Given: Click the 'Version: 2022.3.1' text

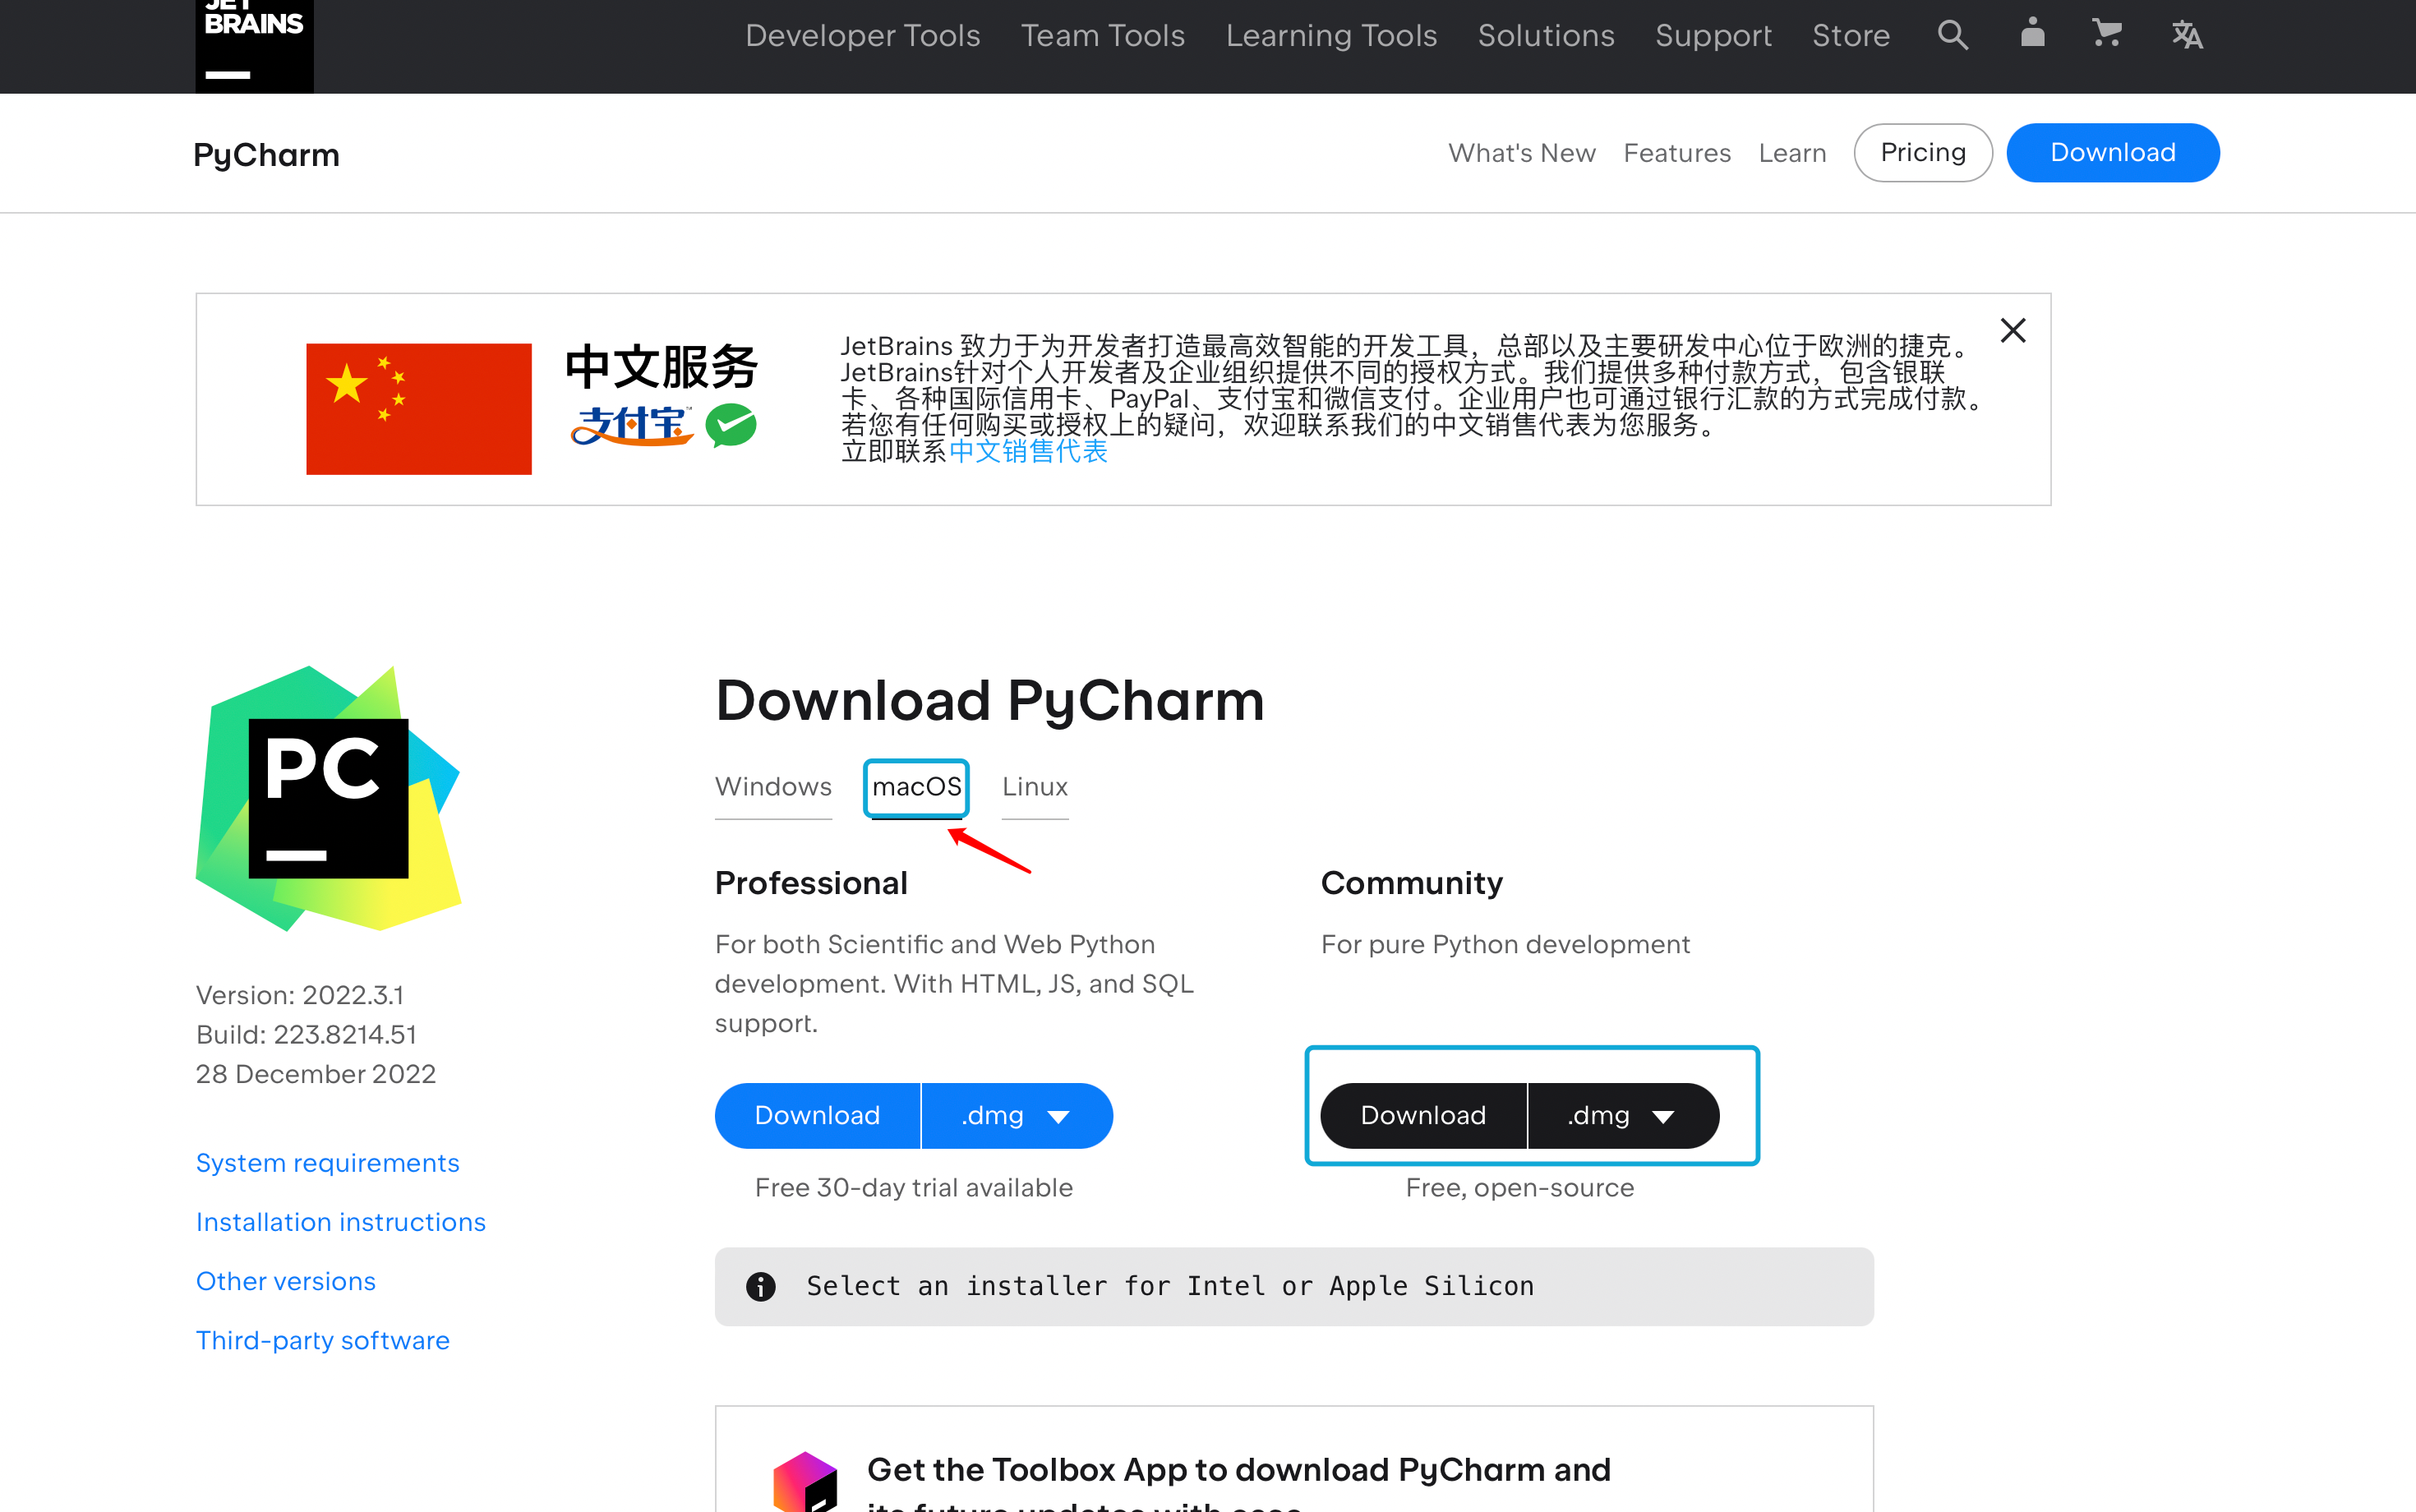Looking at the screenshot, I should [x=300, y=995].
